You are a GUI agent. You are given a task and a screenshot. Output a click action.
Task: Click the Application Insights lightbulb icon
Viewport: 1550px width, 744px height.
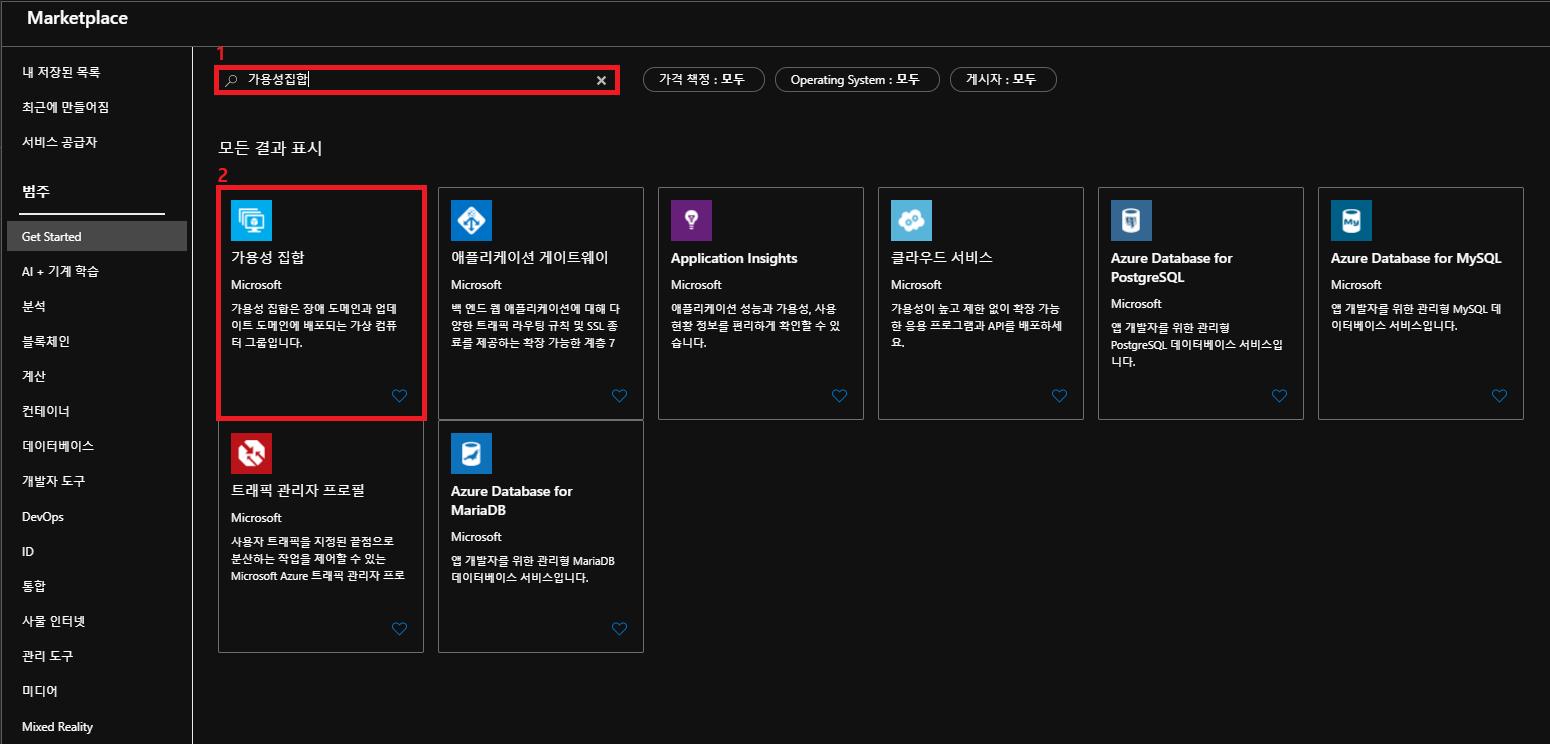(691, 220)
